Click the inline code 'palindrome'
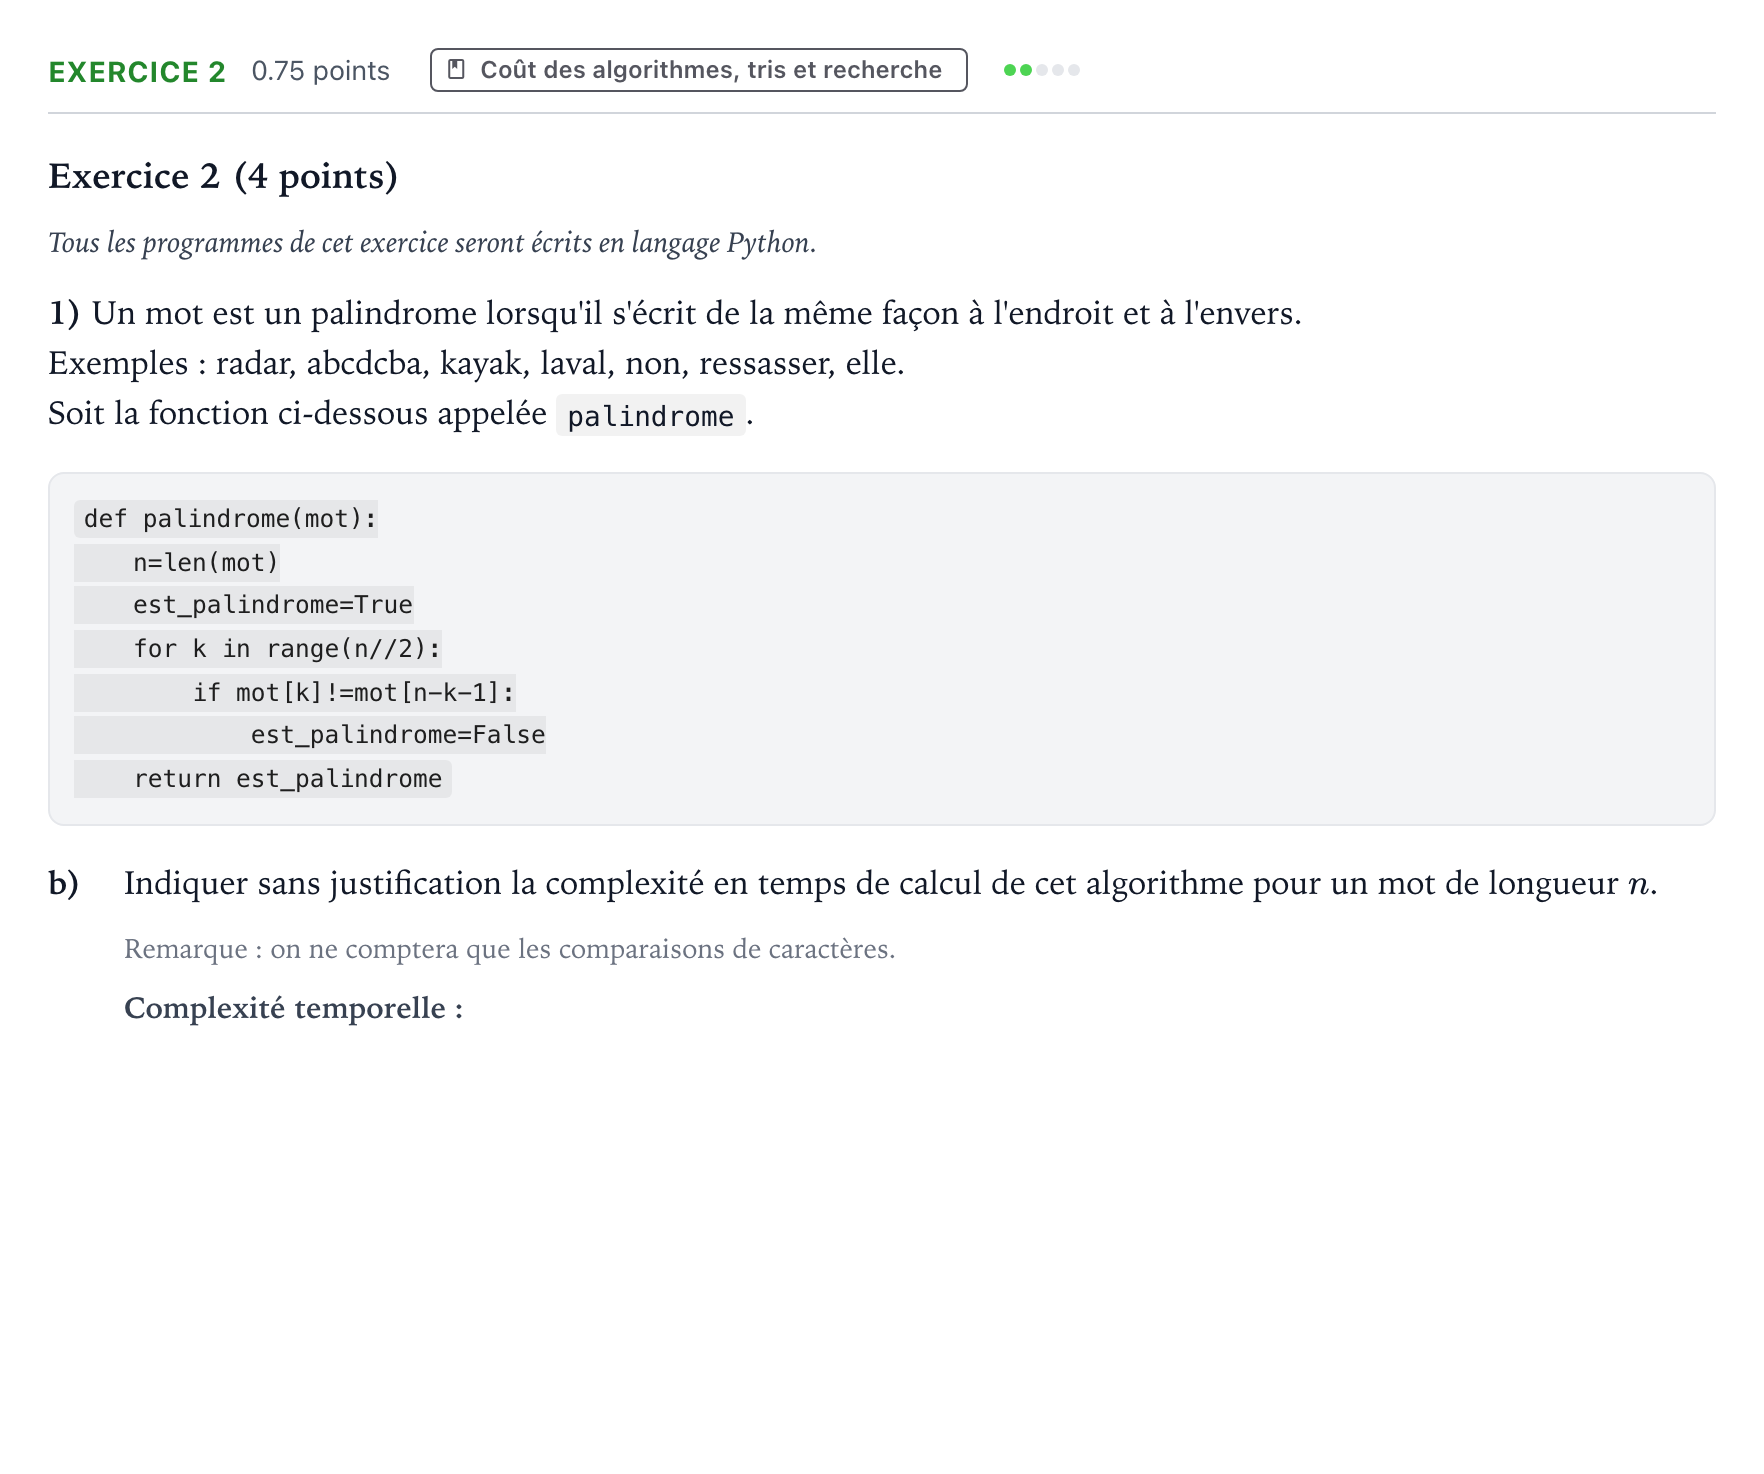The image size is (1764, 1474). (651, 415)
